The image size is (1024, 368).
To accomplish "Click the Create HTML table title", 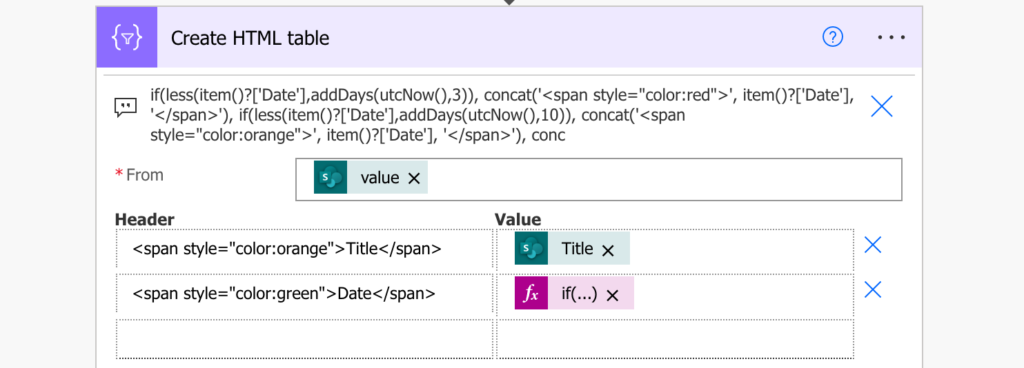I will (x=250, y=38).
